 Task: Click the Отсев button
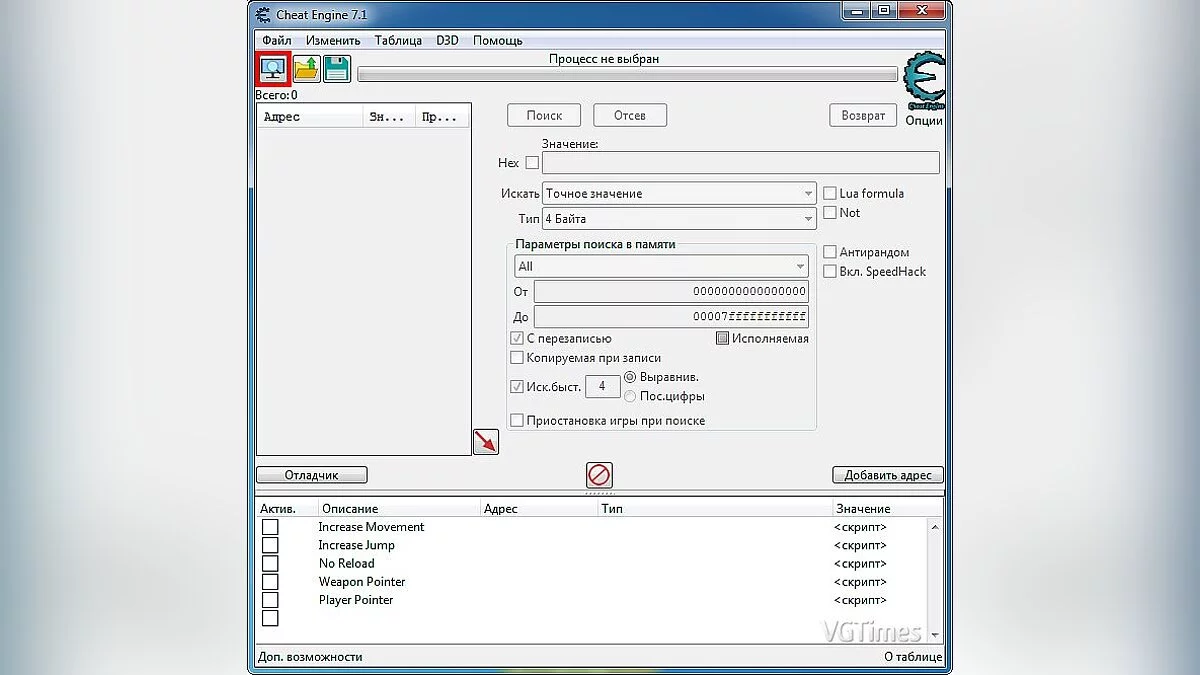[629, 115]
